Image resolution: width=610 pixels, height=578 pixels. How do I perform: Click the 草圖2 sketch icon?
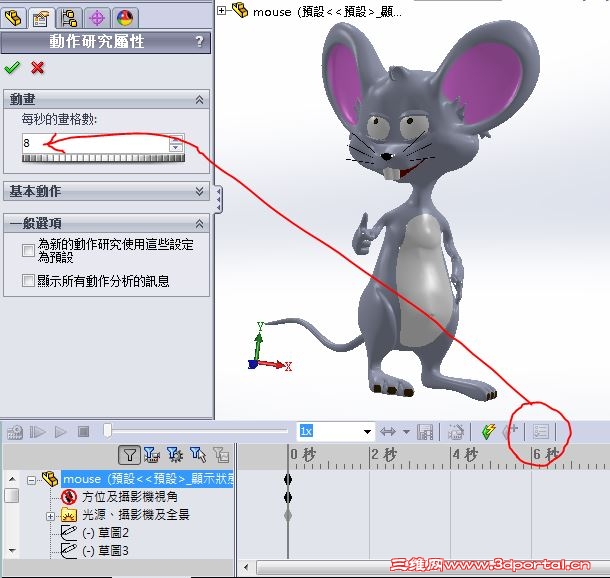[69, 532]
